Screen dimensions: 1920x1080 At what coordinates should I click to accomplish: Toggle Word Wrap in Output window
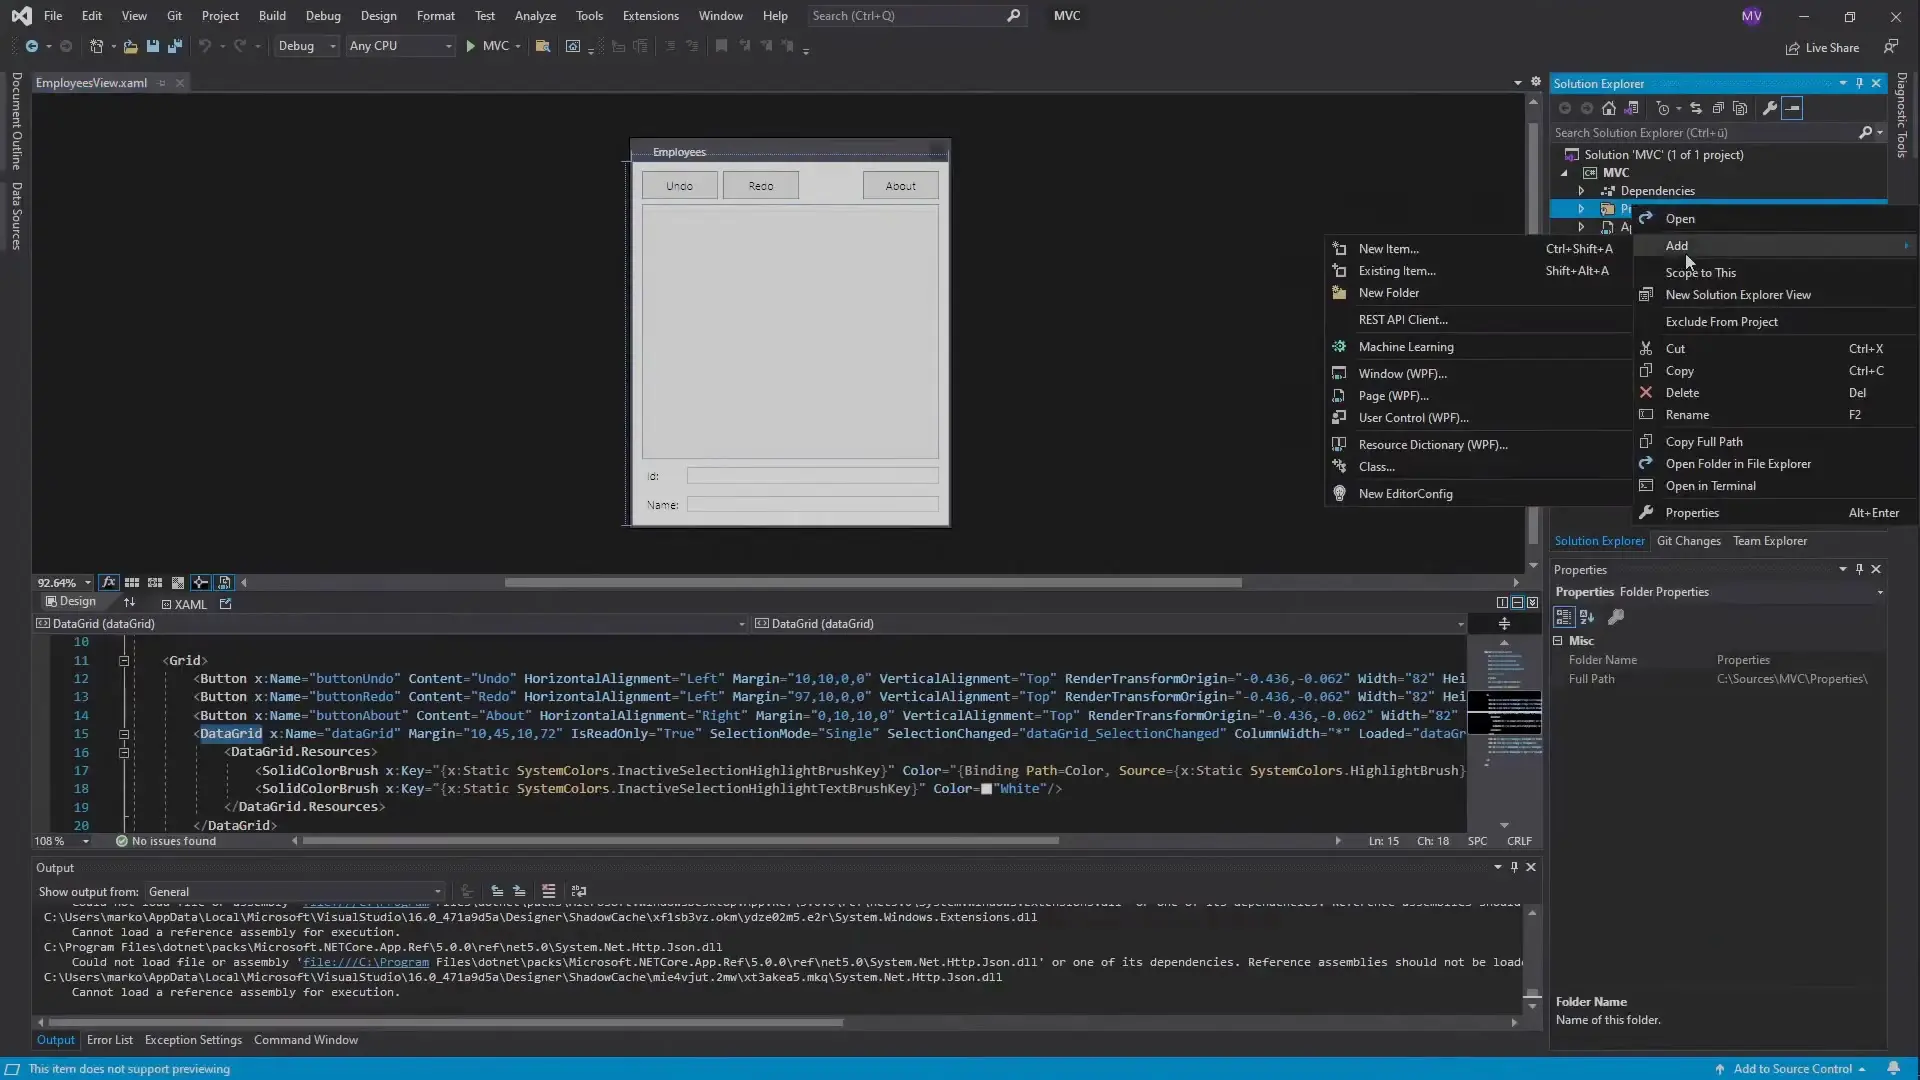click(579, 891)
